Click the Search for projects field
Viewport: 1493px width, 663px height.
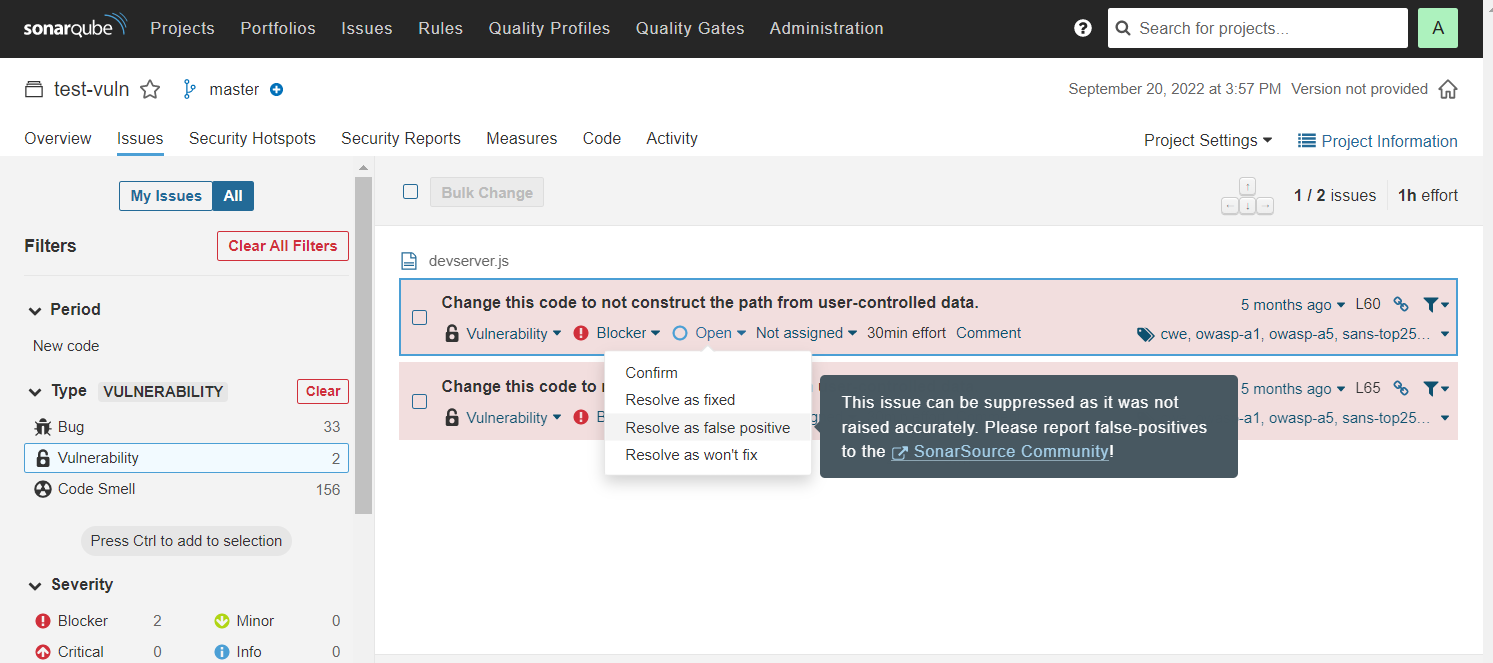(1256, 28)
